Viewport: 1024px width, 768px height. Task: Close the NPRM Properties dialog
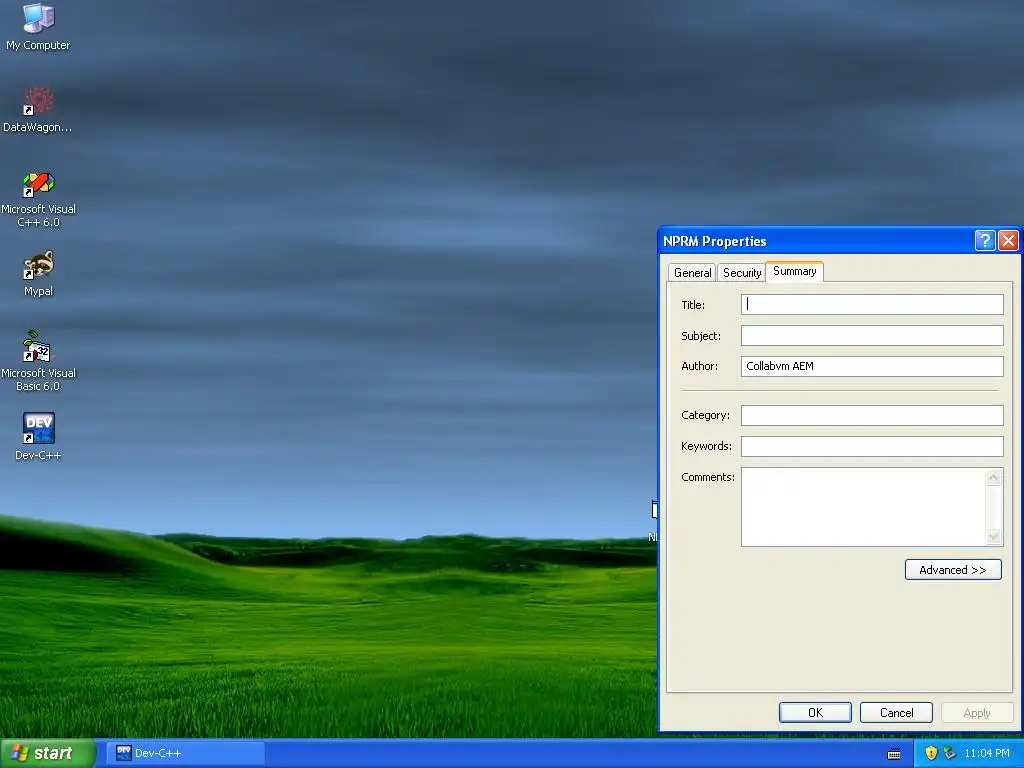coord(1008,240)
